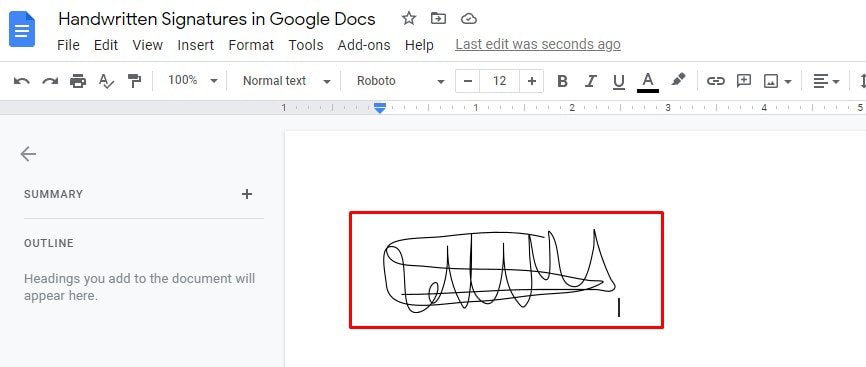Decrease the font size
Viewport: 866px width, 367px height.
click(x=468, y=81)
